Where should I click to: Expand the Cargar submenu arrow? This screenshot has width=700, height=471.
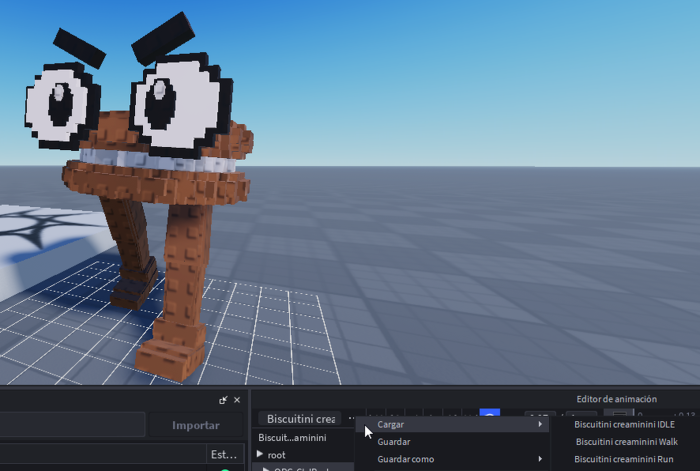(540, 424)
